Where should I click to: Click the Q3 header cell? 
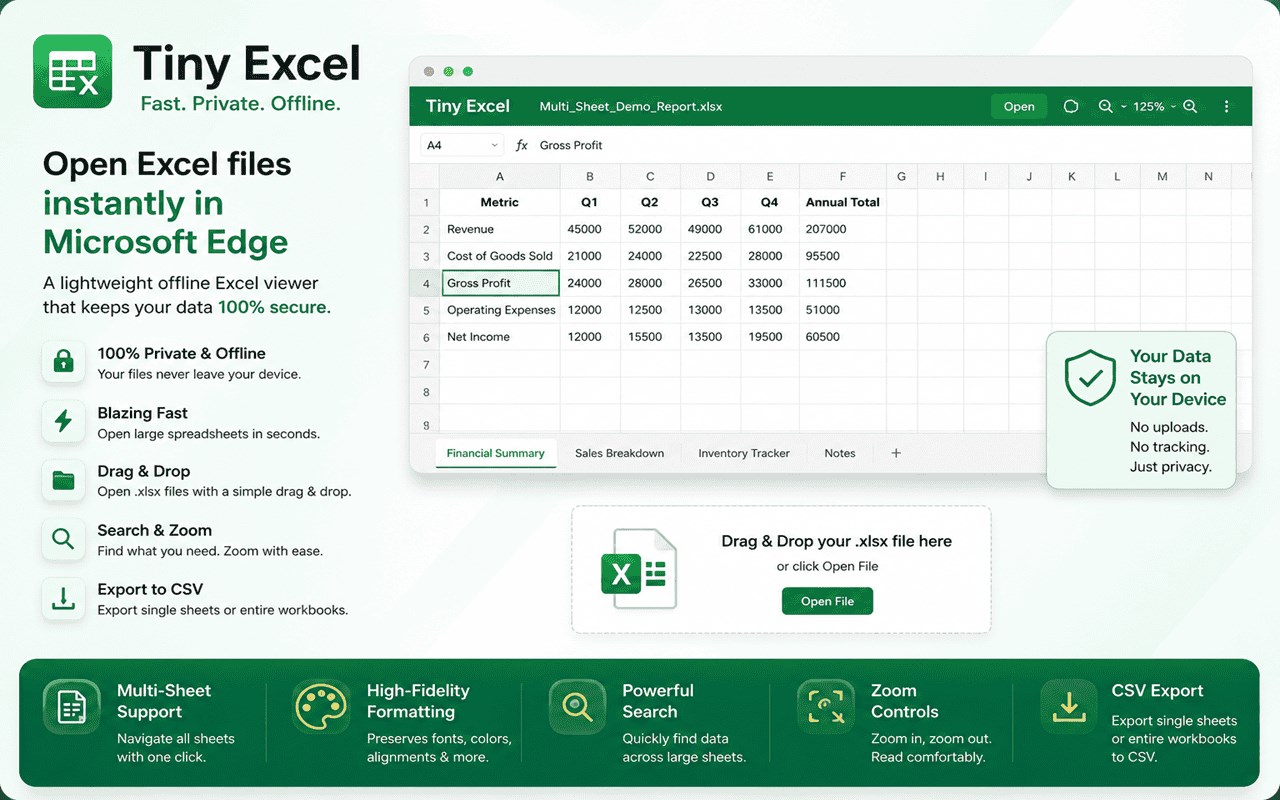point(710,202)
